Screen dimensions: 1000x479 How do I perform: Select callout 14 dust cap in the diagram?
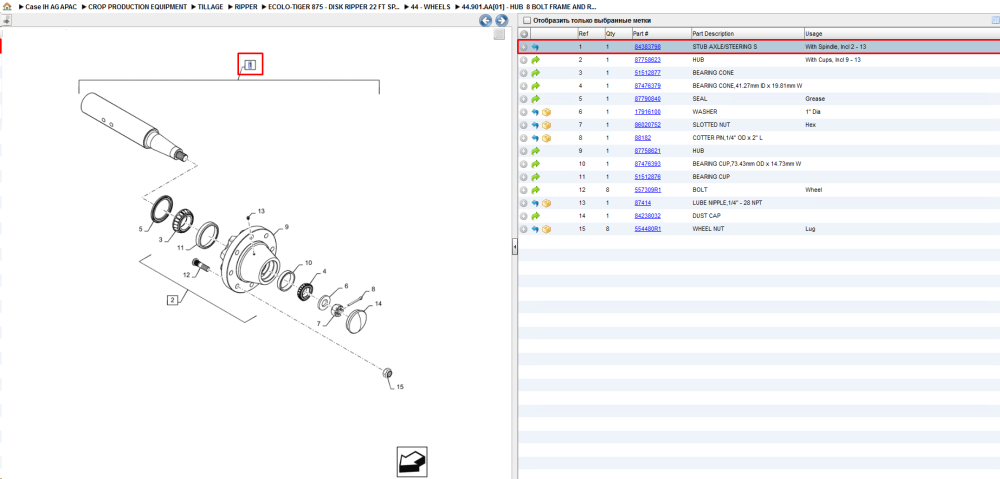[x=378, y=304]
